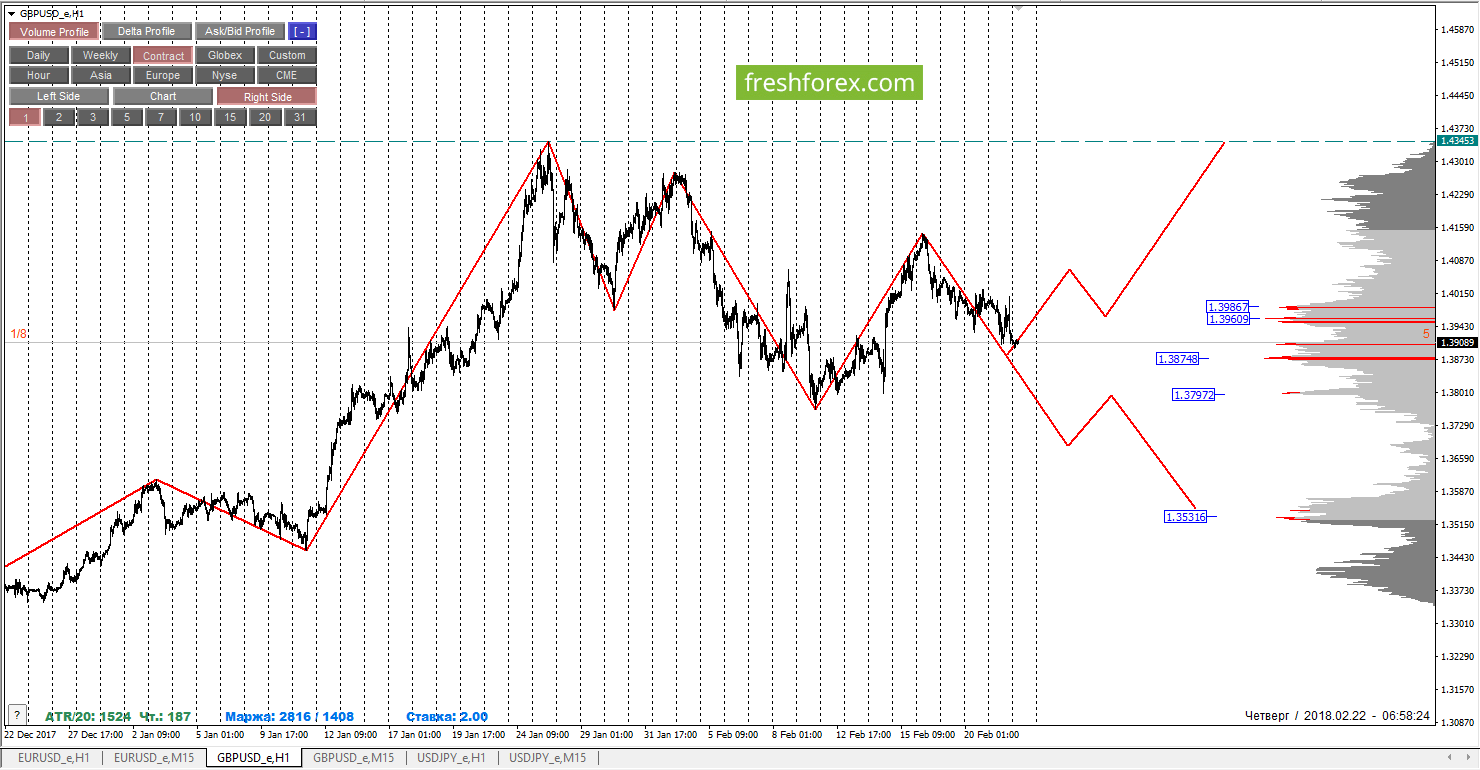Open the GBPUSD_e,H1 chart title dropdown arrow
This screenshot has width=1480, height=770.
(10, 13)
